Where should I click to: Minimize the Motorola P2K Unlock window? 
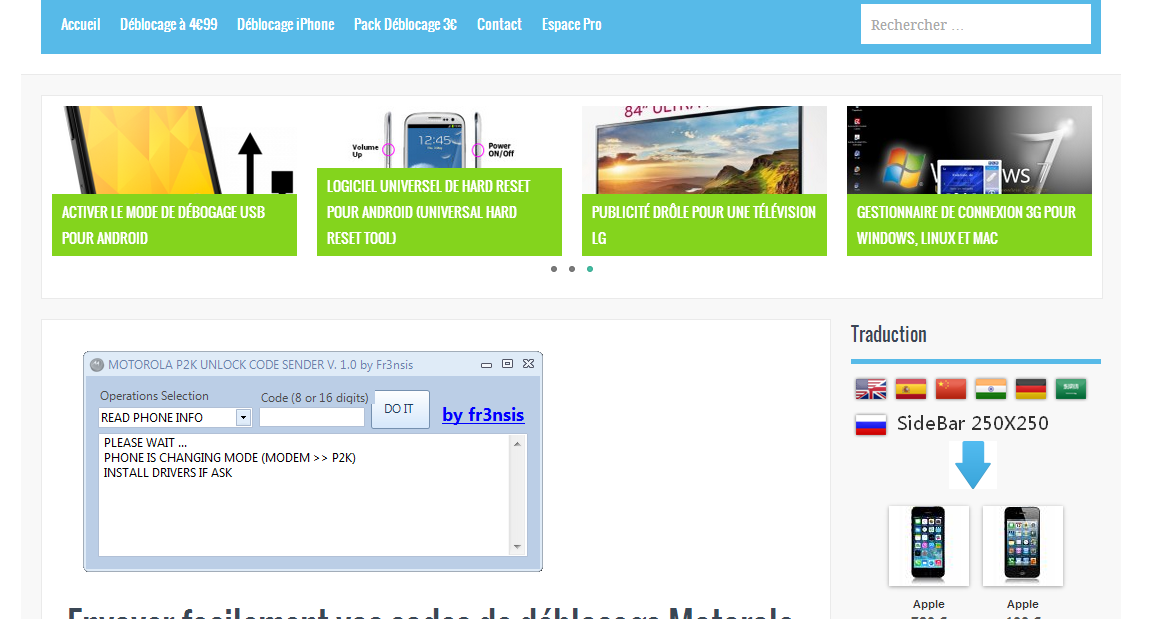tap(486, 364)
